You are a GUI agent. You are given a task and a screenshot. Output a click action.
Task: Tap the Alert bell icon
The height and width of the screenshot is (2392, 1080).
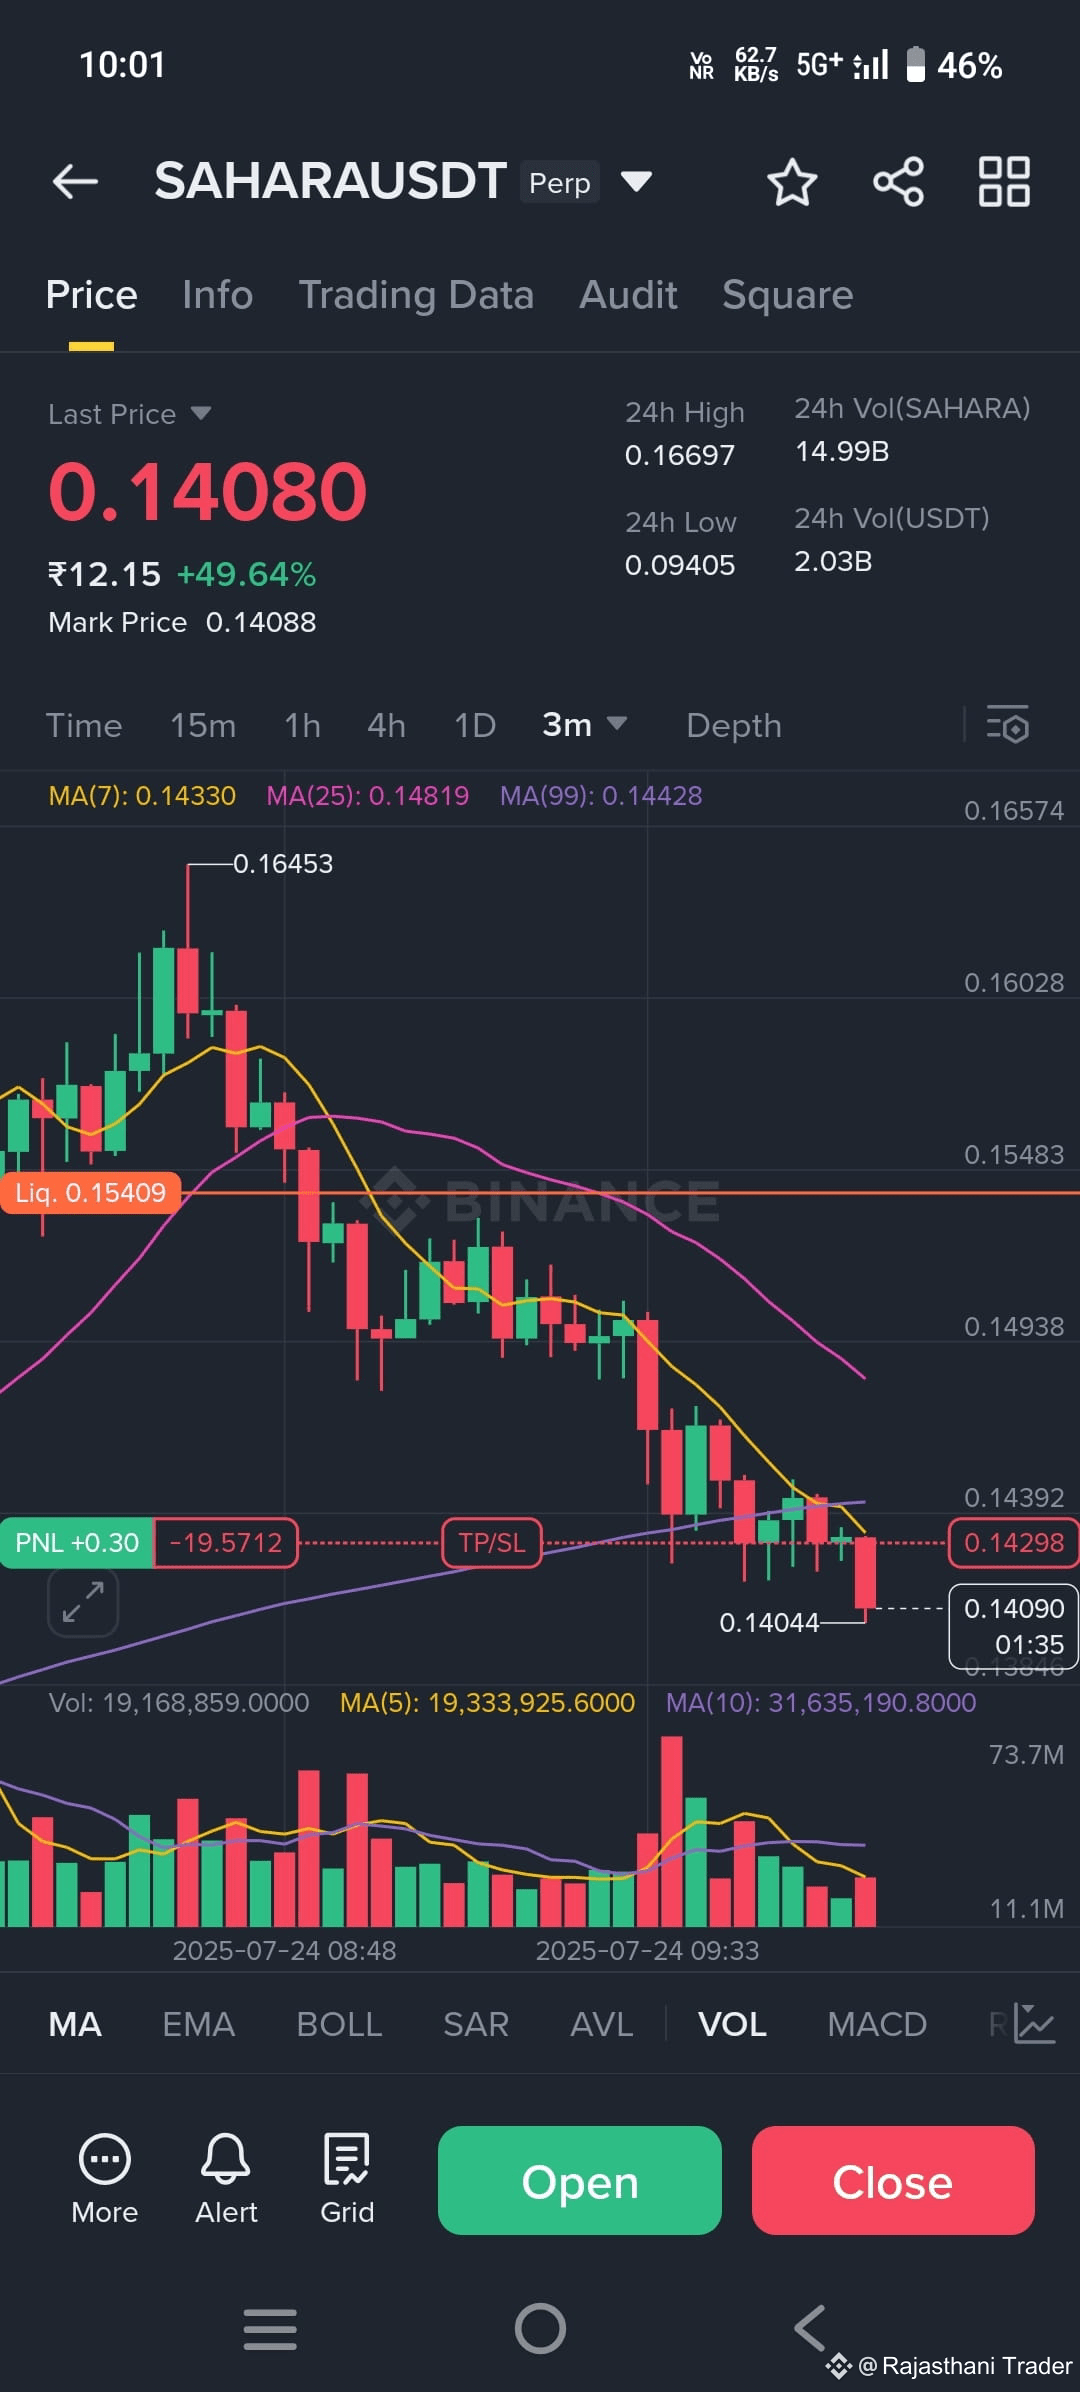pos(226,2179)
